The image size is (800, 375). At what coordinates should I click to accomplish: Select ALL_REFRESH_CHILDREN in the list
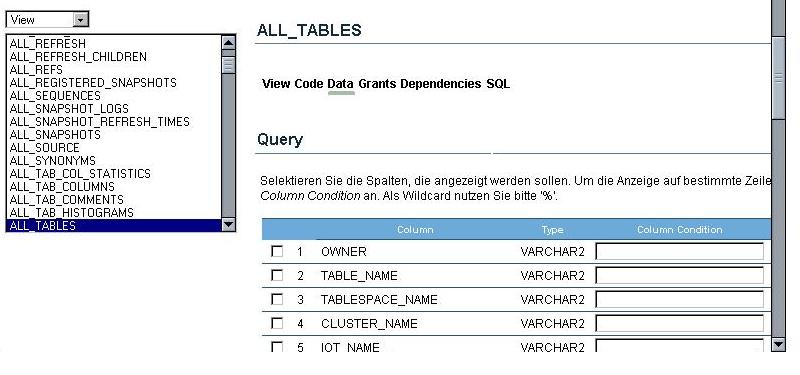pyautogui.click(x=78, y=57)
